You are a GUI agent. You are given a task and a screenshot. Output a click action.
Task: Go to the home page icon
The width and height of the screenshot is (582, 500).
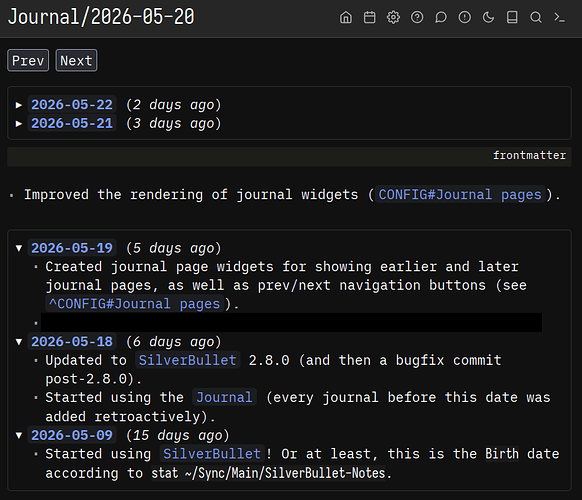[346, 17]
